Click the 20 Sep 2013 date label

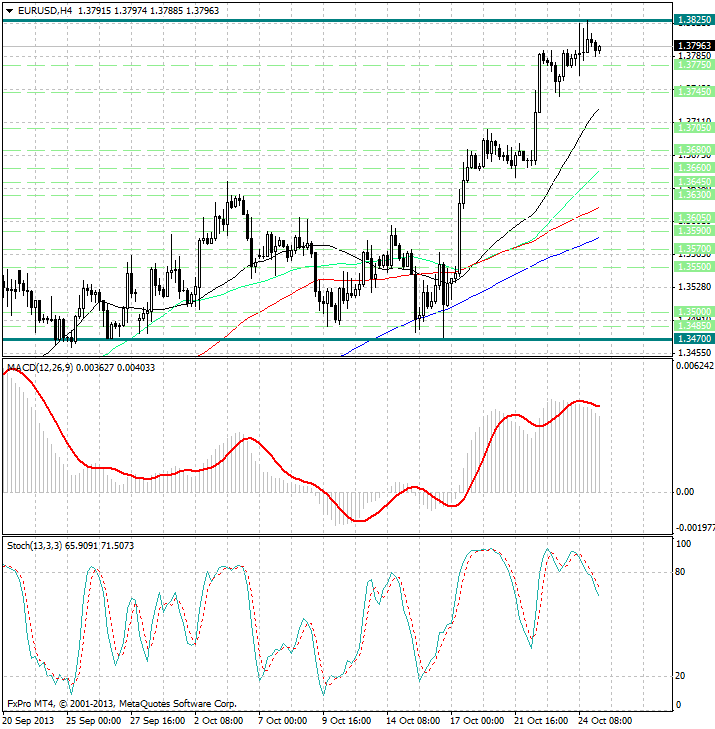[x=28, y=721]
